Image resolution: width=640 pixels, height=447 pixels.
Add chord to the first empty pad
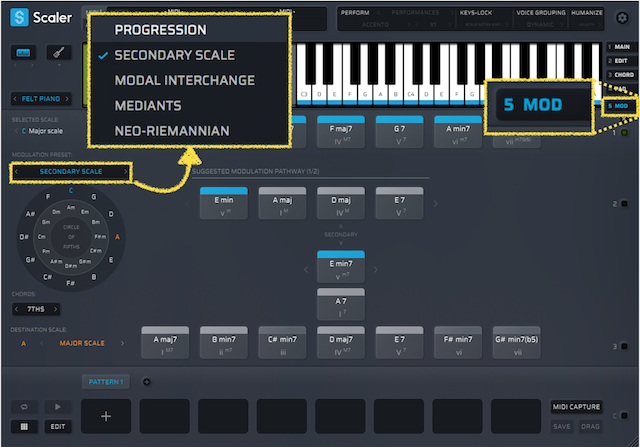[x=106, y=416]
